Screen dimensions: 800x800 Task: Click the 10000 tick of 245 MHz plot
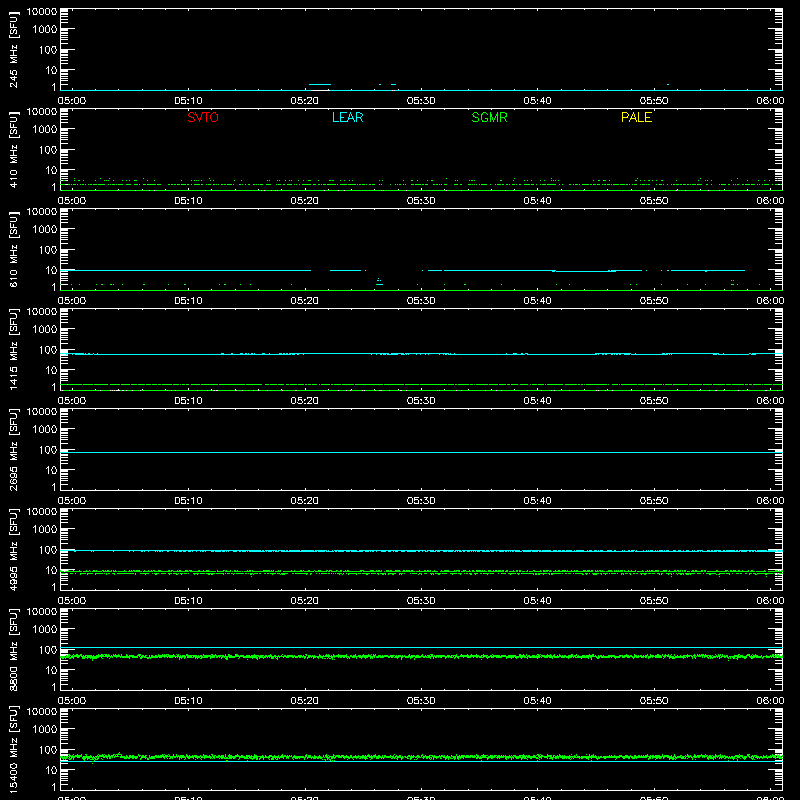[42, 12]
